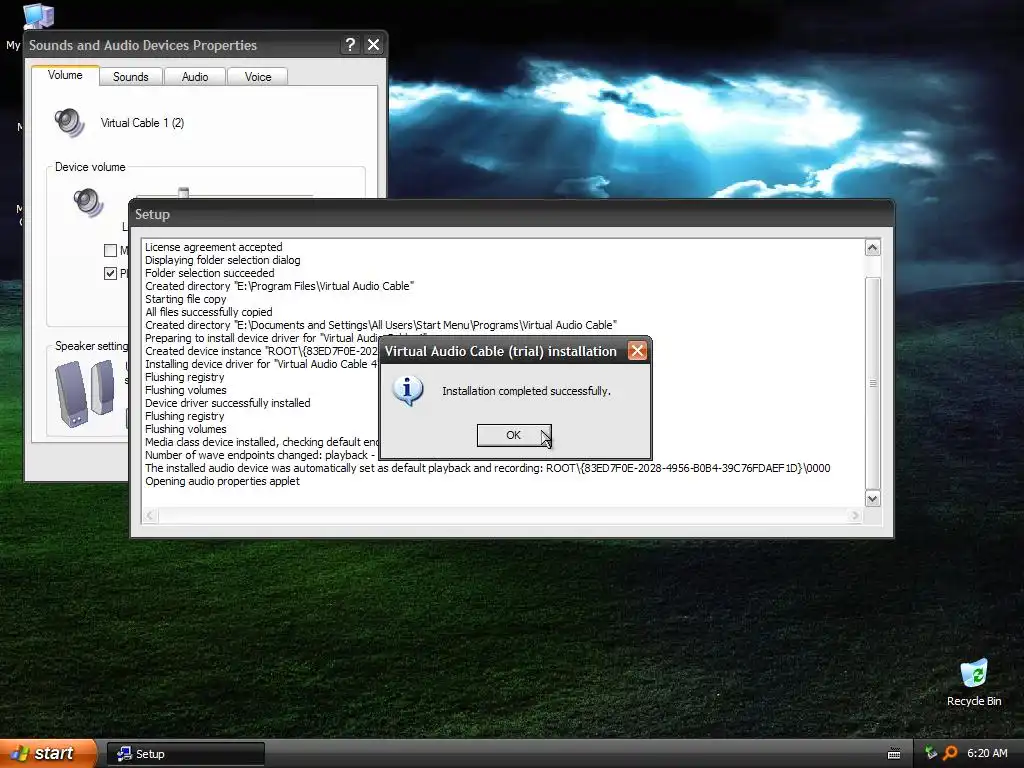This screenshot has width=1024, height=768.
Task: Click the 'Folder selection succeeded' log line
Action: tap(210, 273)
